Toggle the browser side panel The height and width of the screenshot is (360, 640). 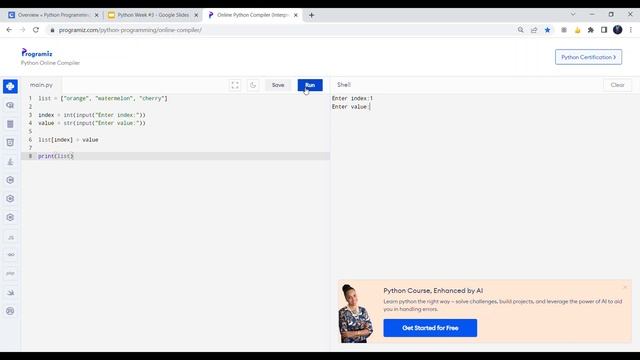tap(604, 30)
